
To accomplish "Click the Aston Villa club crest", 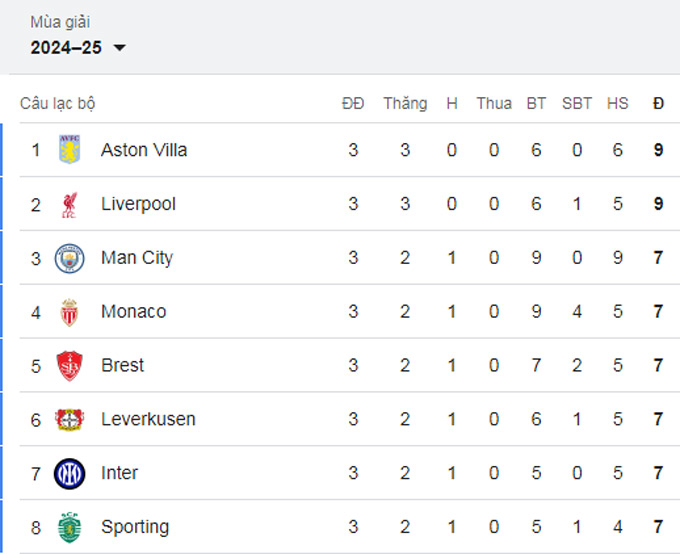I will coord(69,149).
